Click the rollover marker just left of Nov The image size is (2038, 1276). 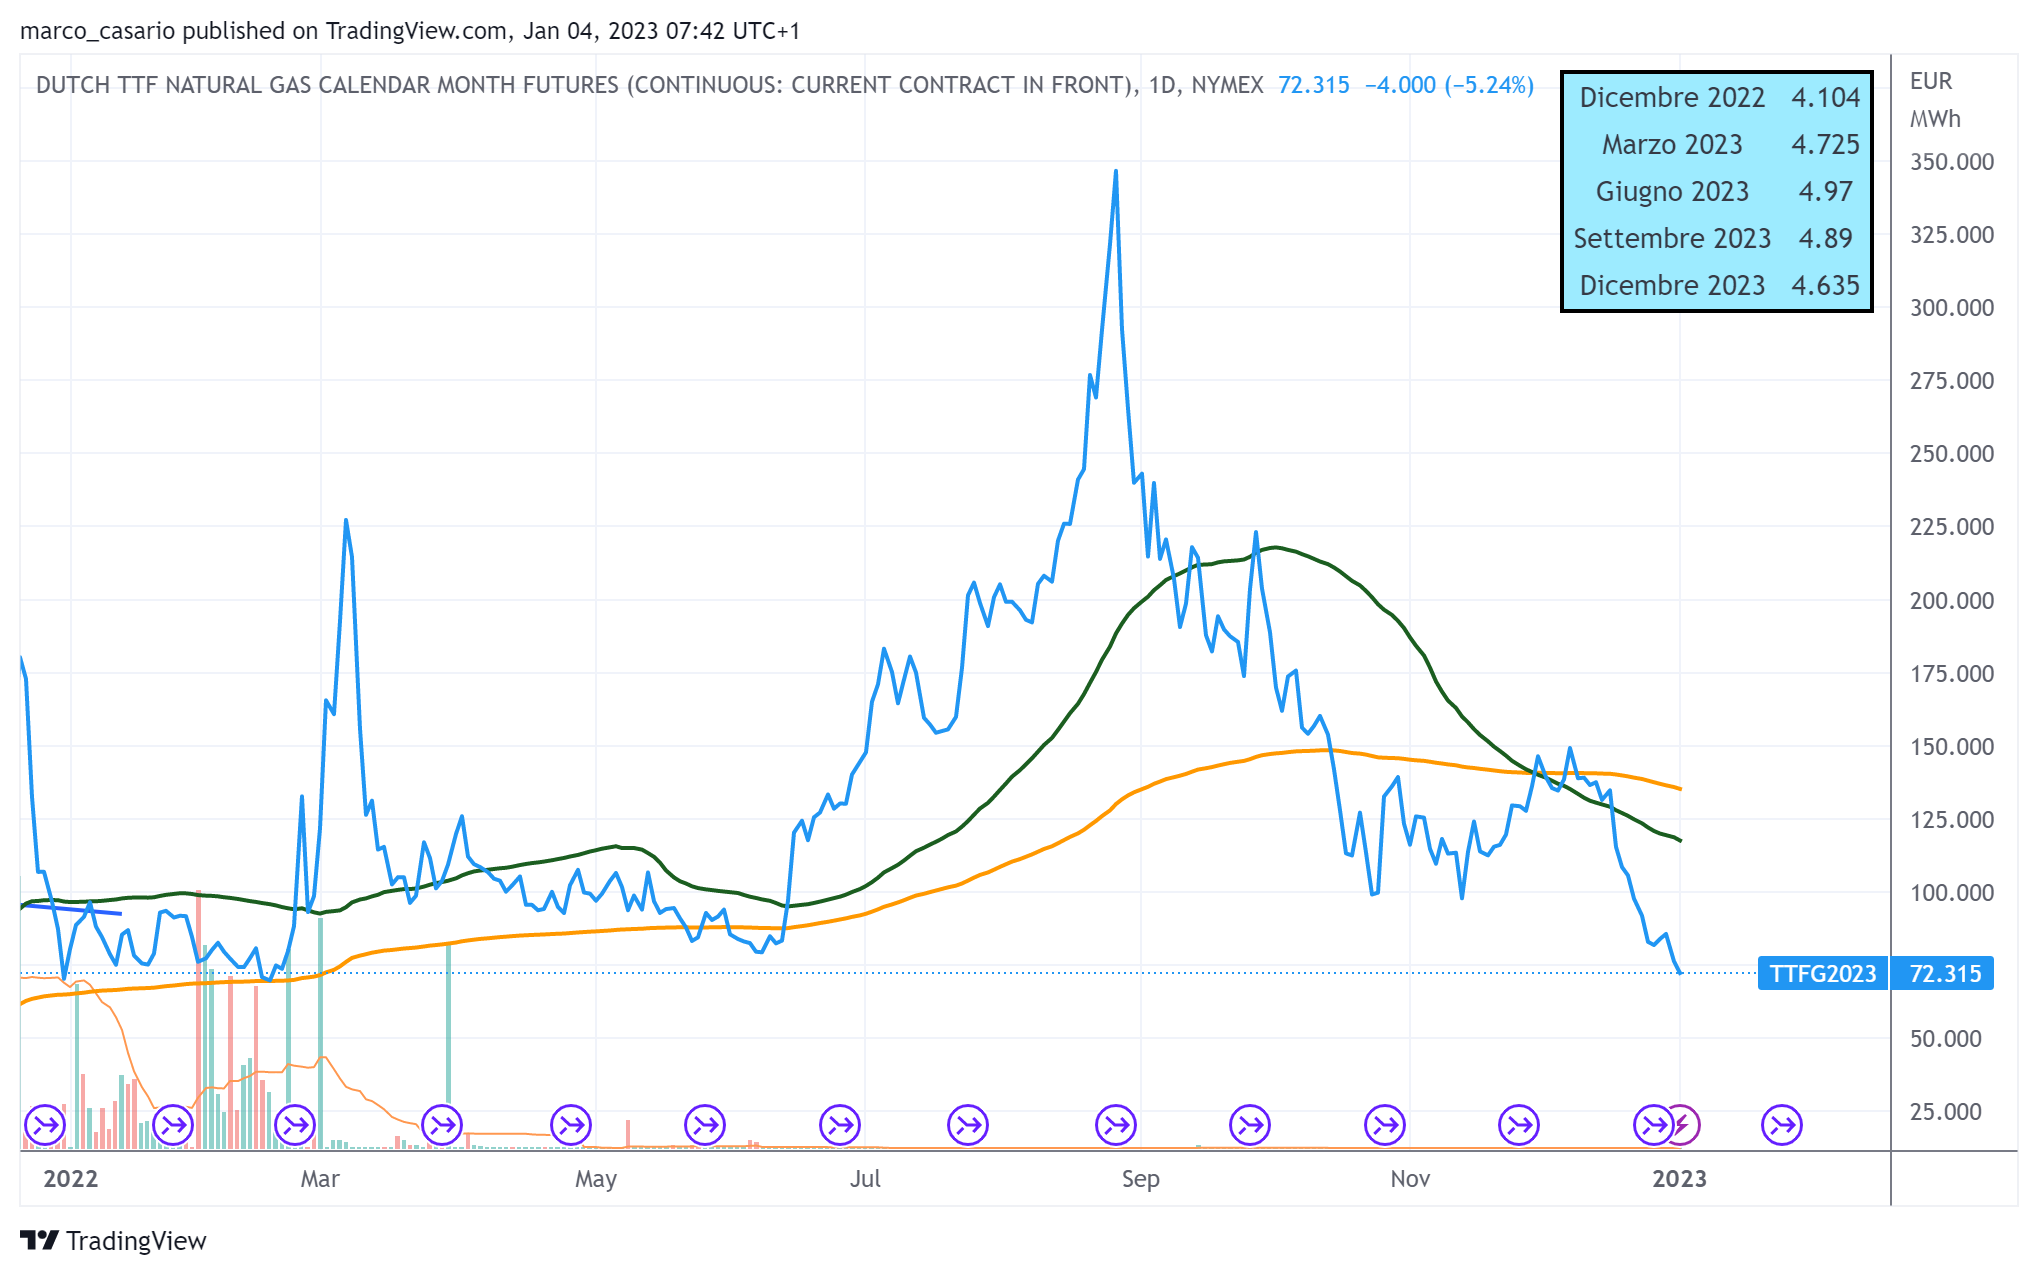(1385, 1125)
